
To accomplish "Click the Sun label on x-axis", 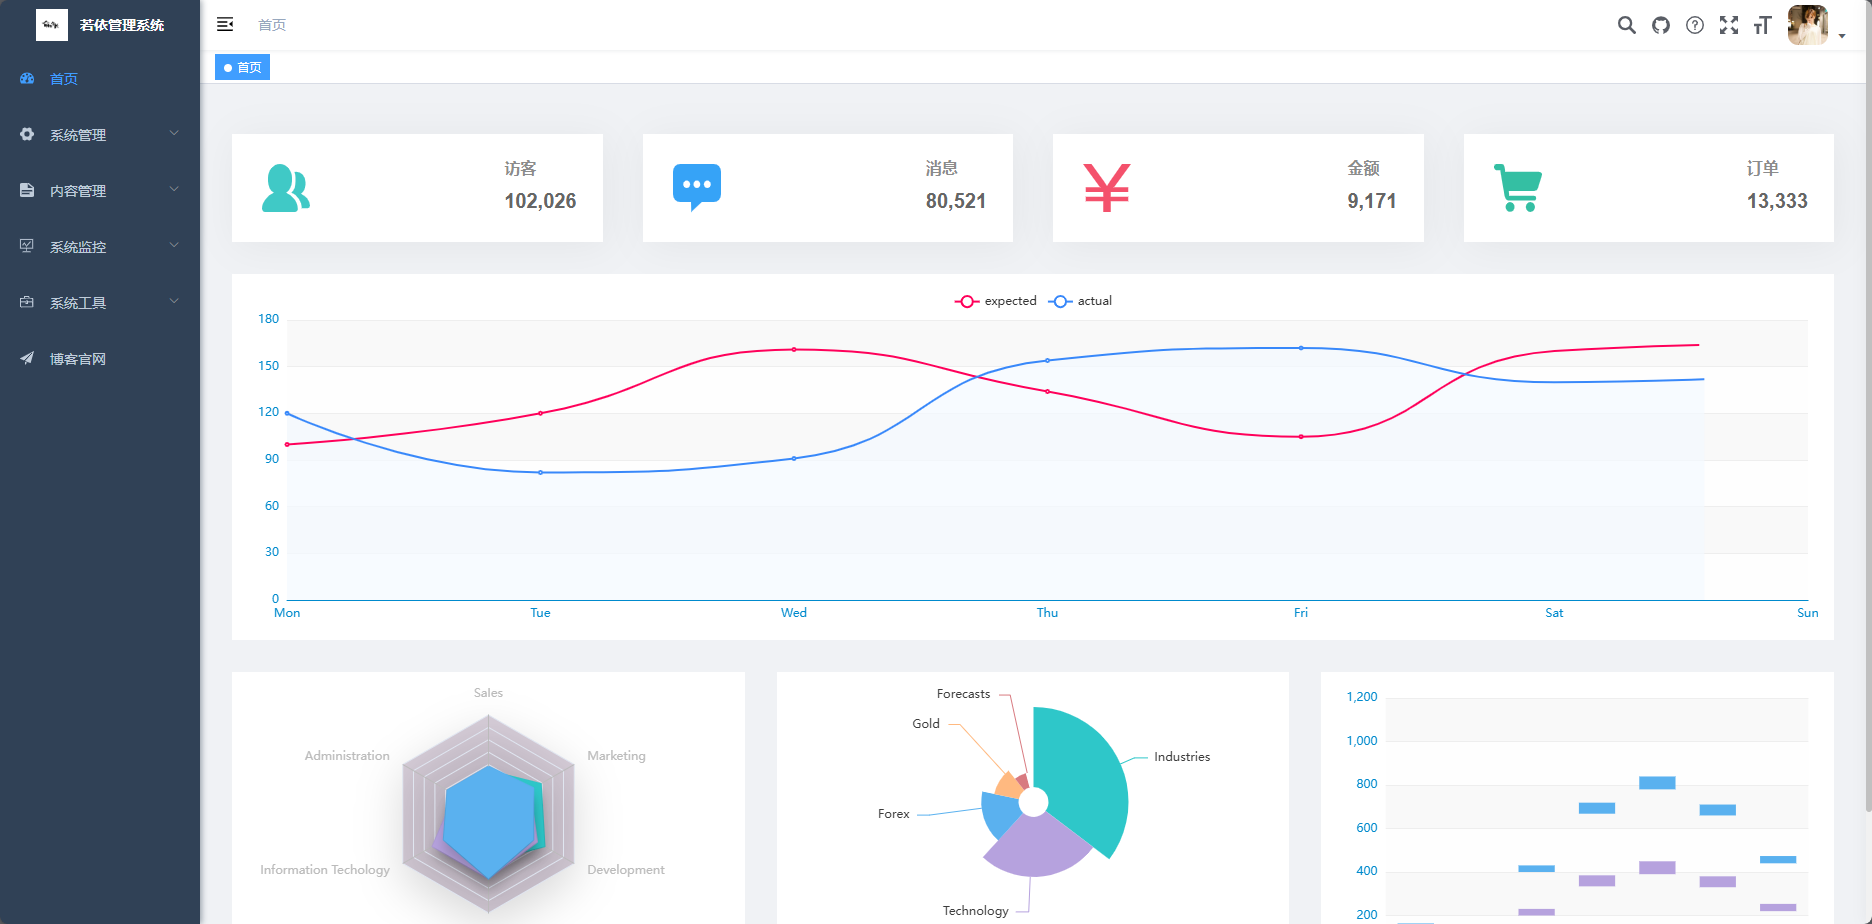I will tap(1808, 613).
